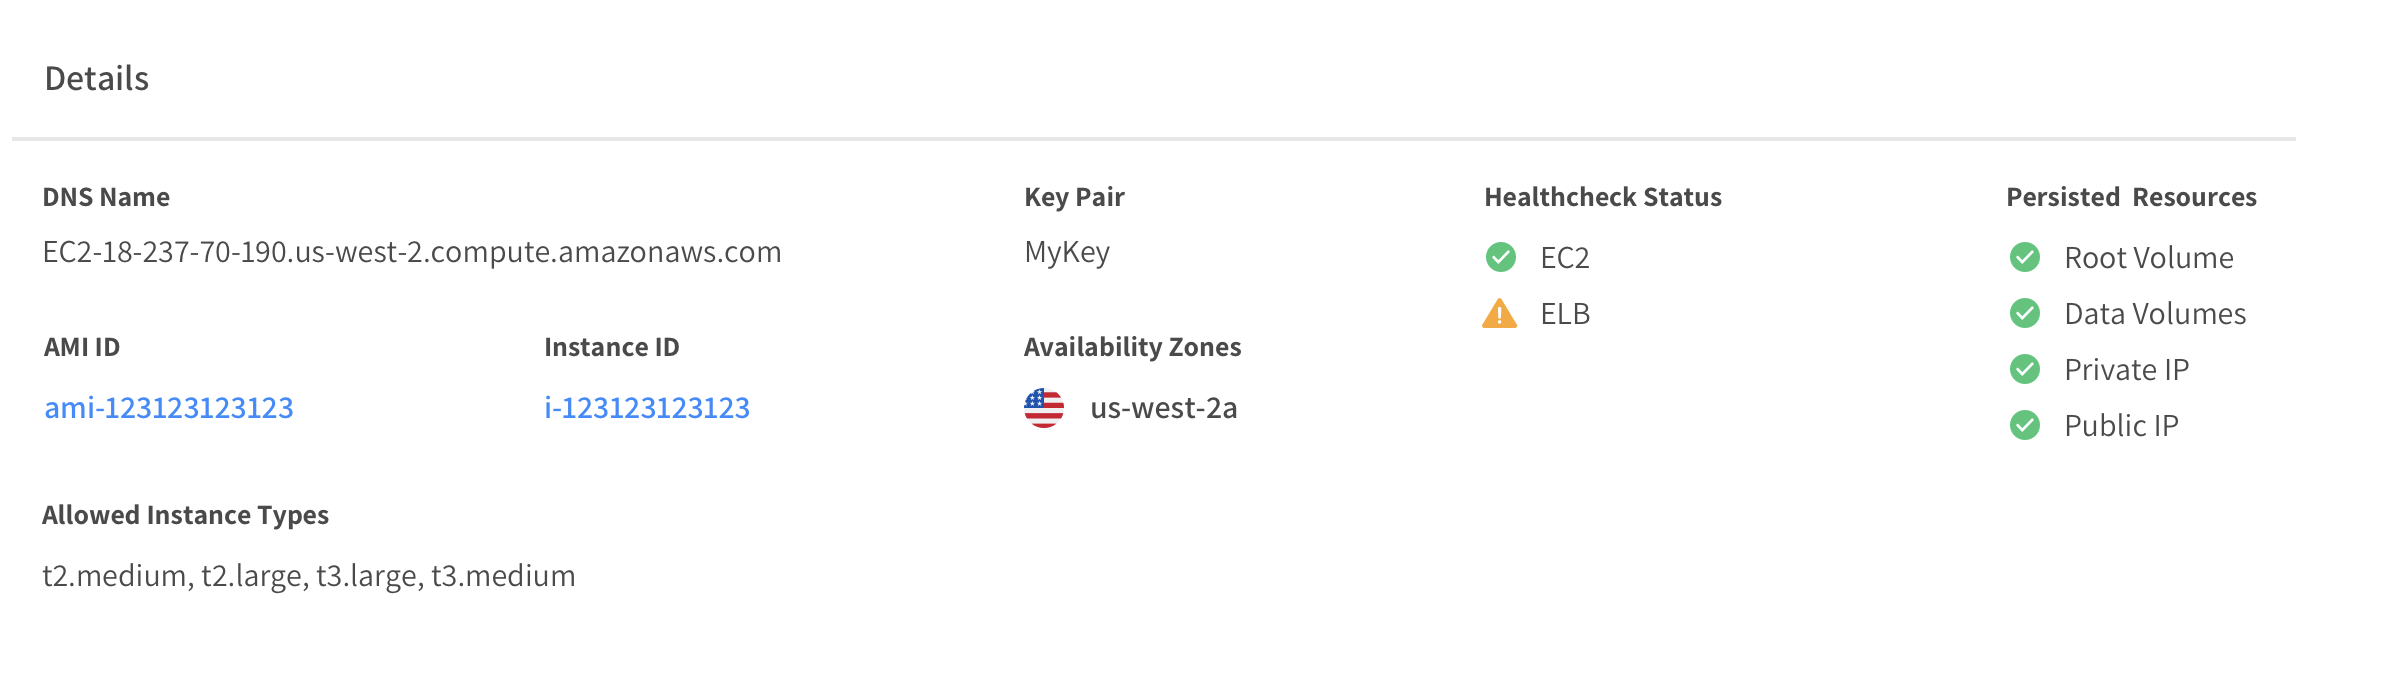Click the MyKey key pair value
The image size is (2384, 682).
click(1067, 252)
